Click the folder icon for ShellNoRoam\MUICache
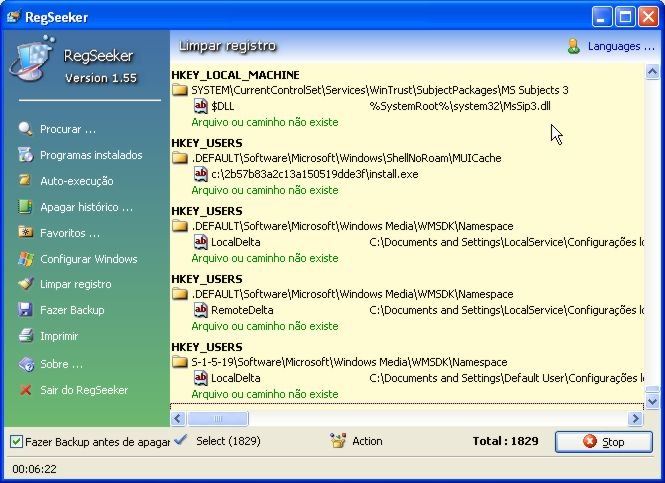 180,158
